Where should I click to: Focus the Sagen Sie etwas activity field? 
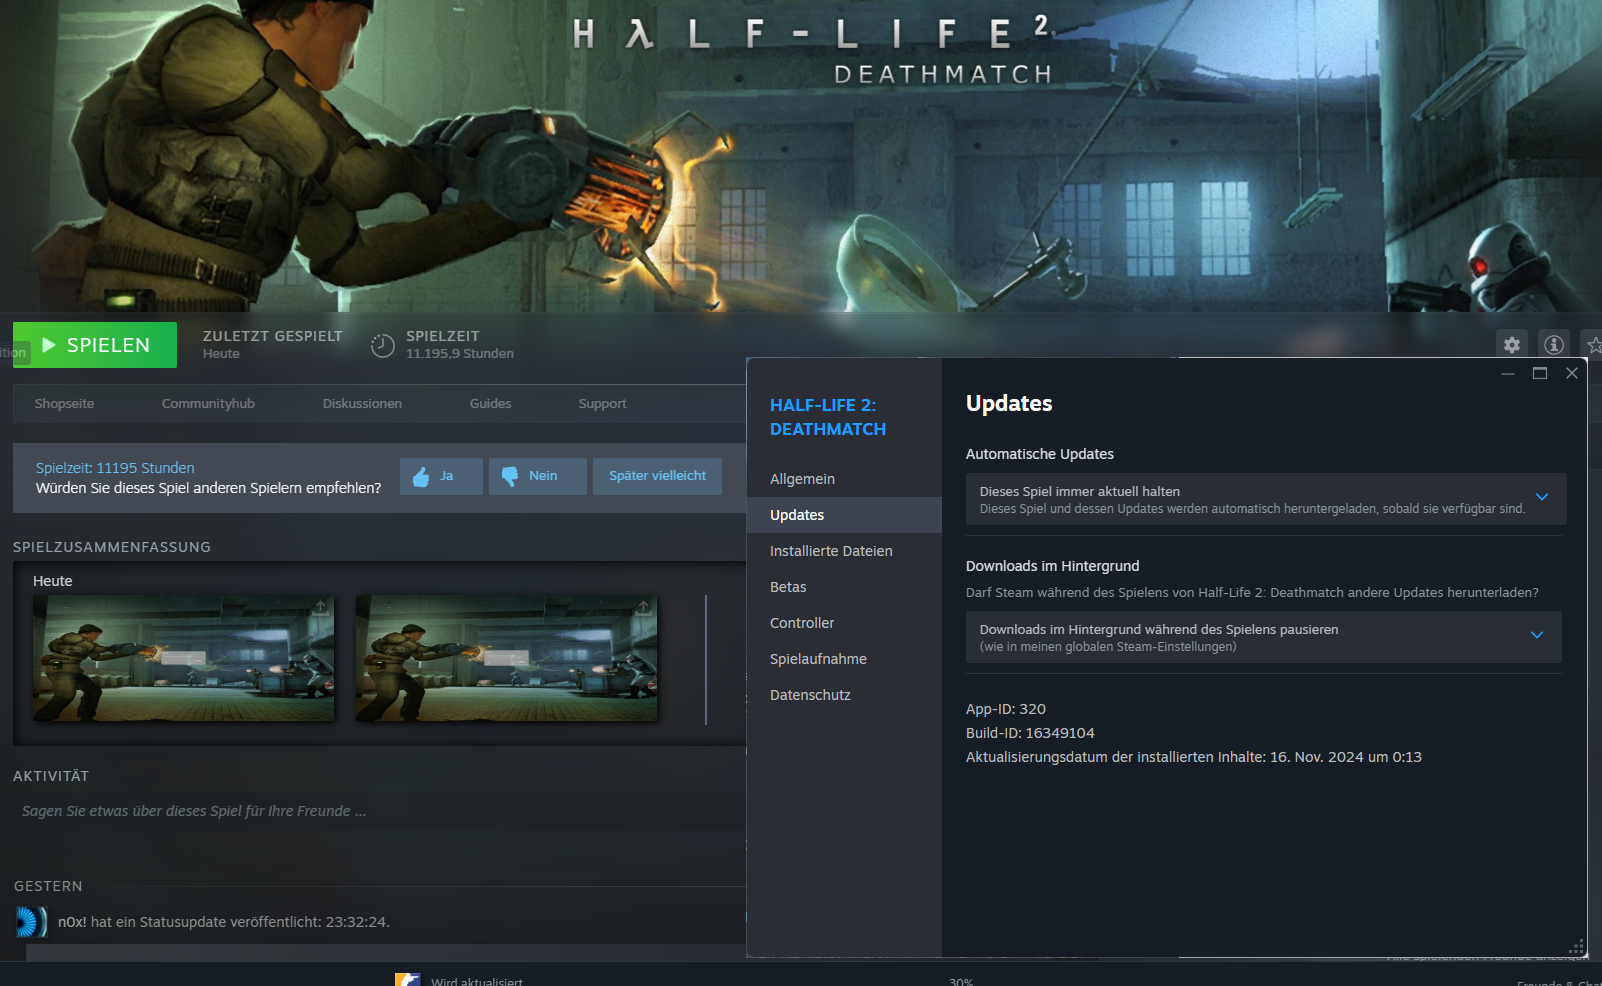pos(380,811)
